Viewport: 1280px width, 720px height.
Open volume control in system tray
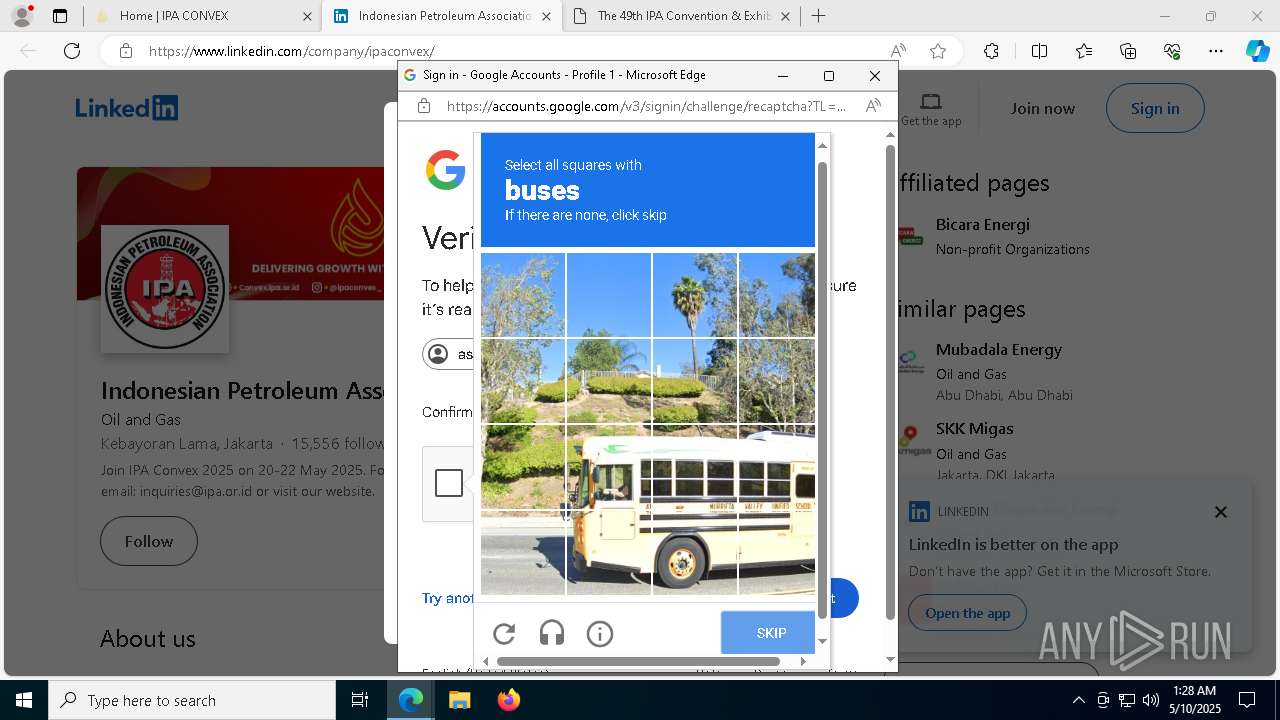(x=1151, y=700)
